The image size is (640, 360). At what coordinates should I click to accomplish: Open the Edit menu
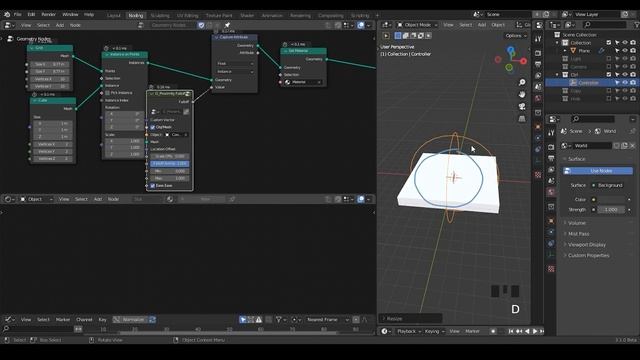[x=31, y=14]
